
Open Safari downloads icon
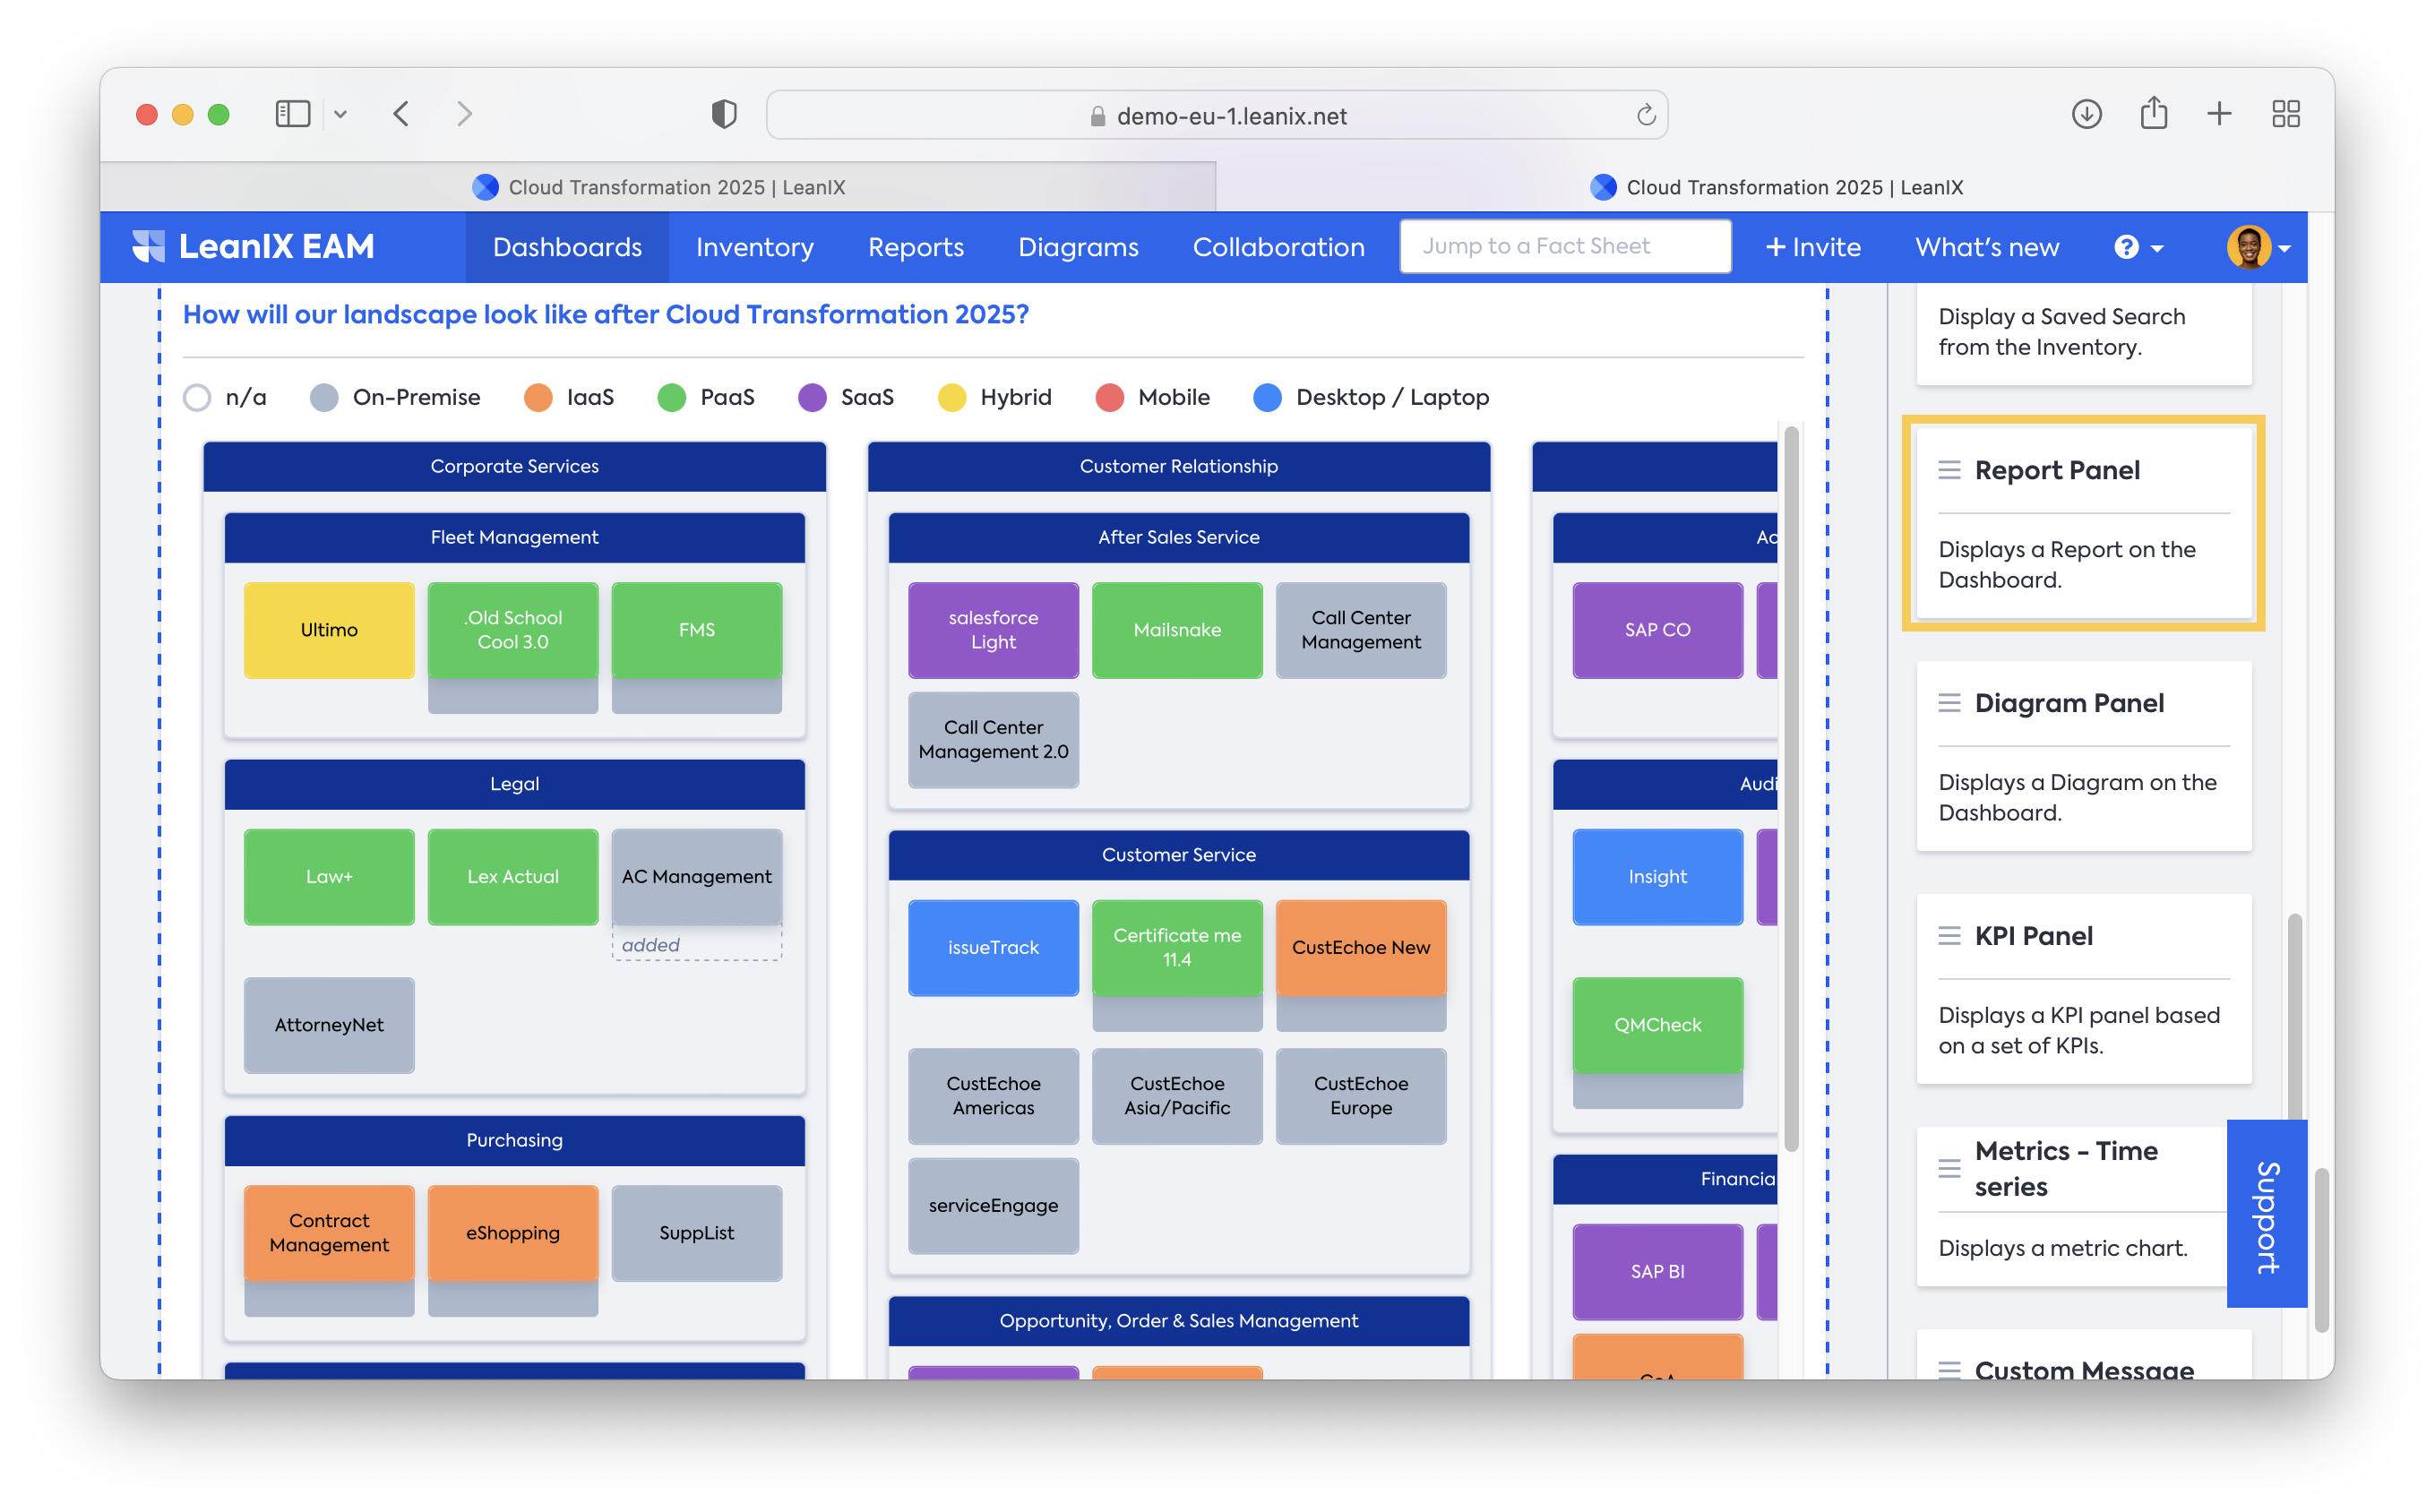2086,114
